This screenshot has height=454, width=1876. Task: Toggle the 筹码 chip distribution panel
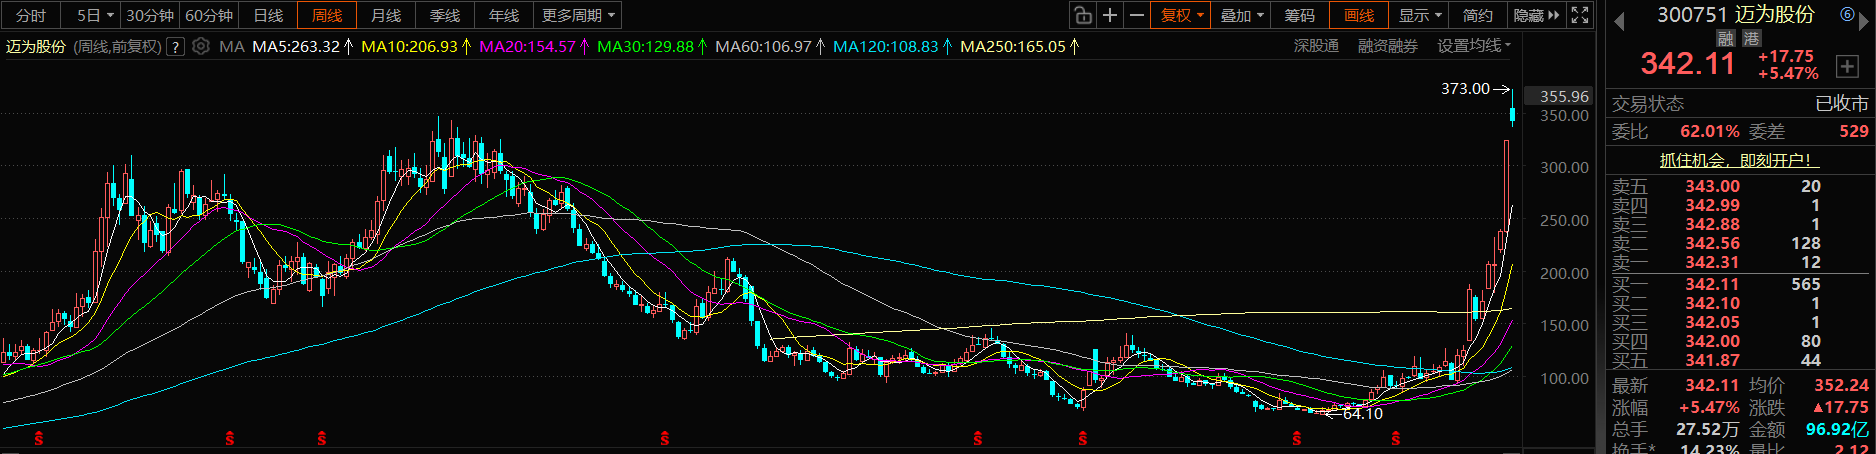[x=1300, y=15]
